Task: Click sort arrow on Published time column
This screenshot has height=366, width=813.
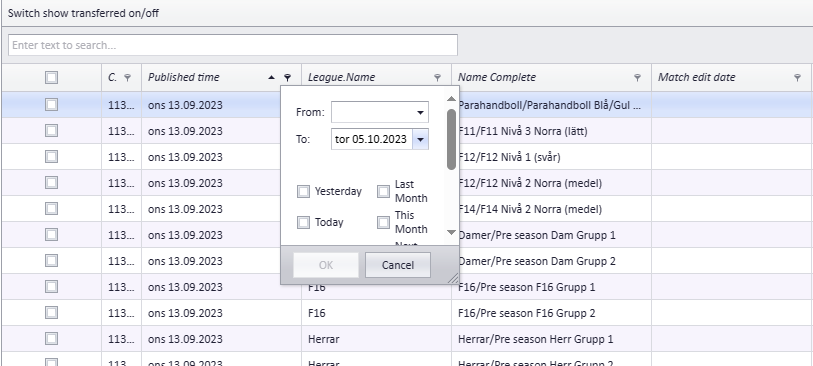Action: (271, 78)
